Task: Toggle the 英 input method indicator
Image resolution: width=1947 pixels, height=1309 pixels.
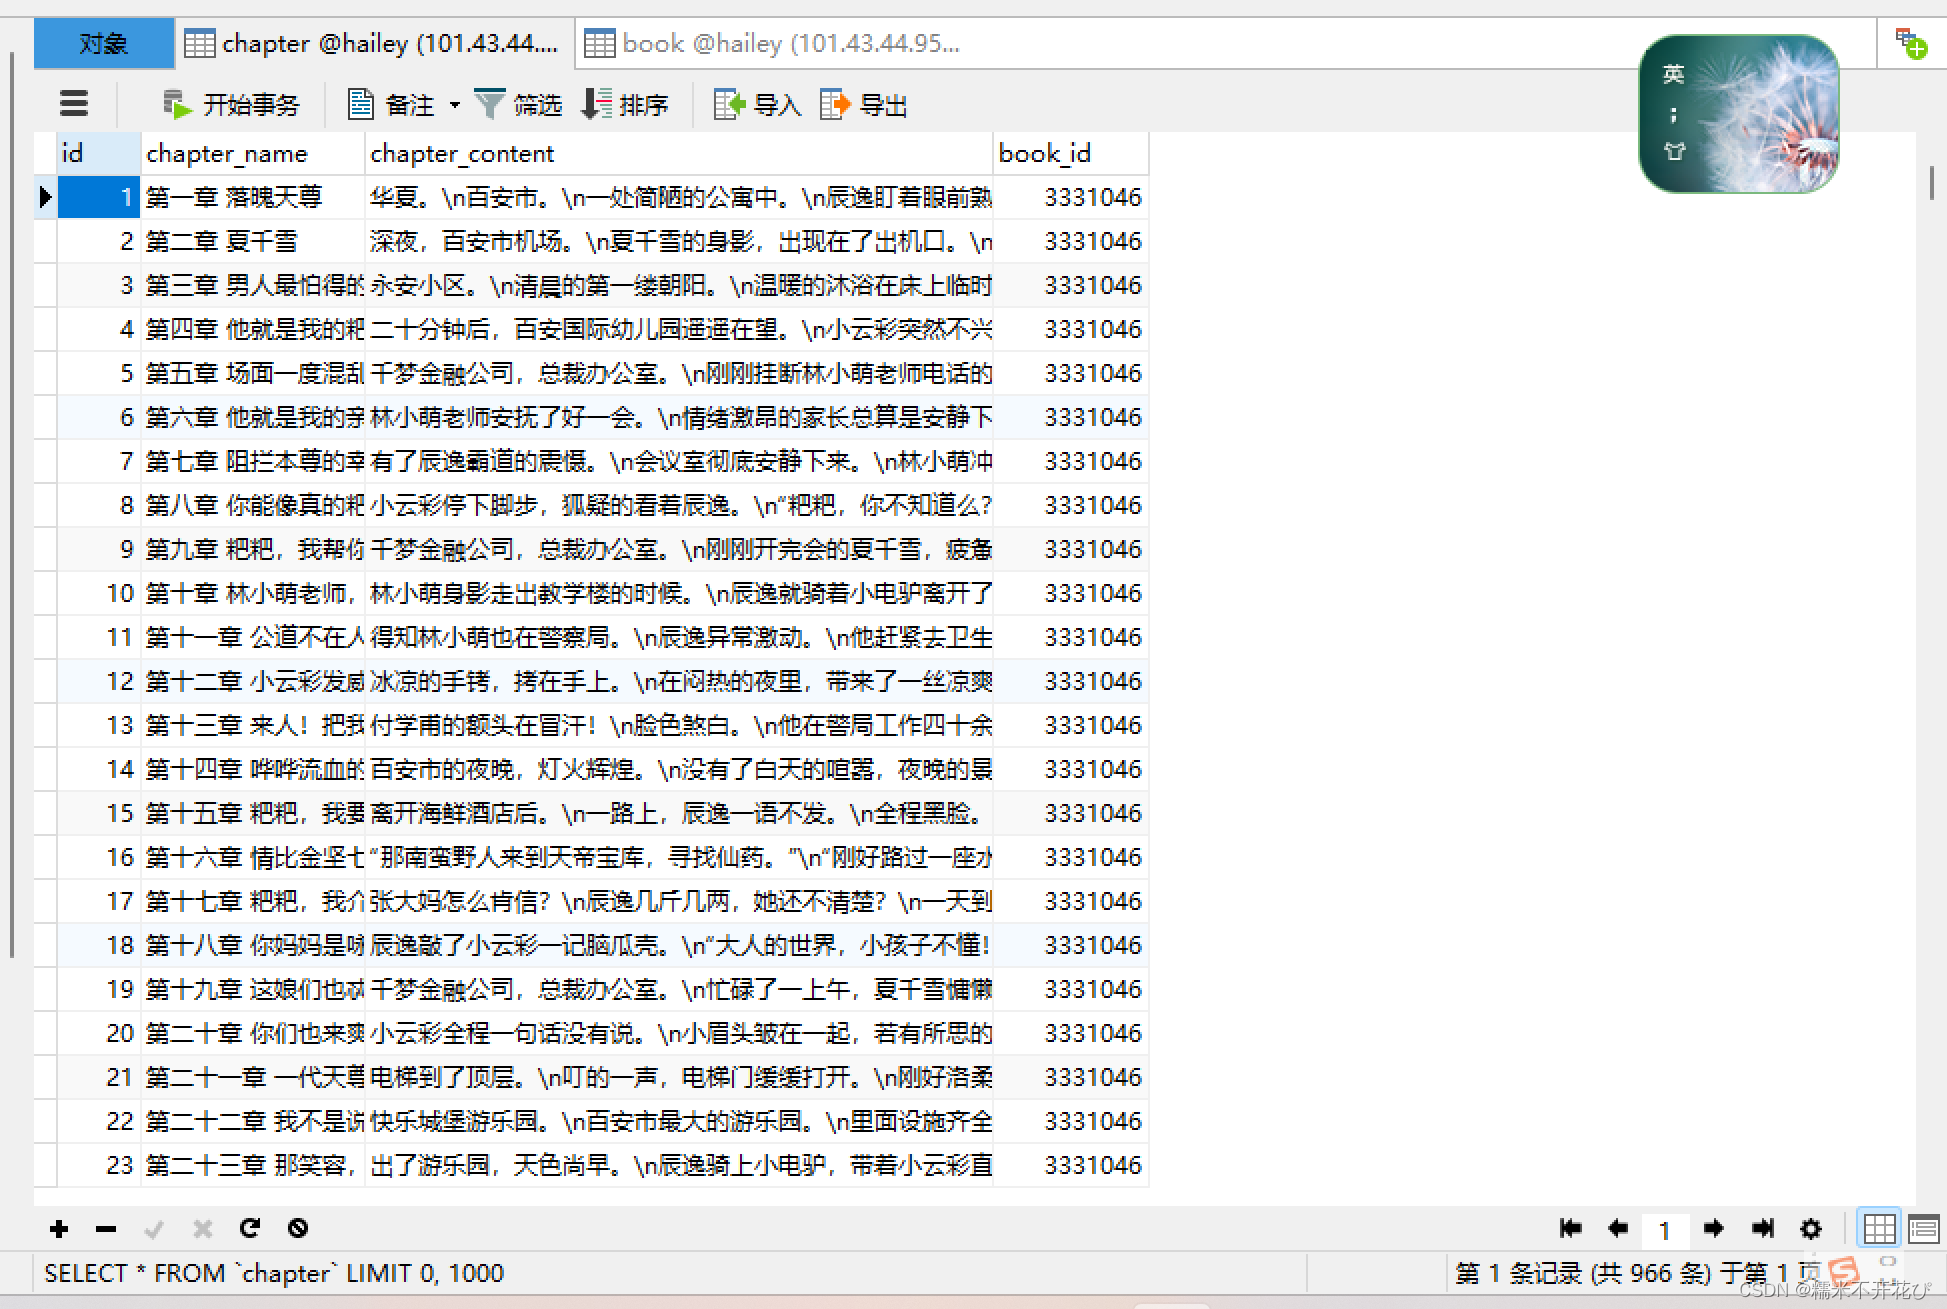Action: (x=1673, y=74)
